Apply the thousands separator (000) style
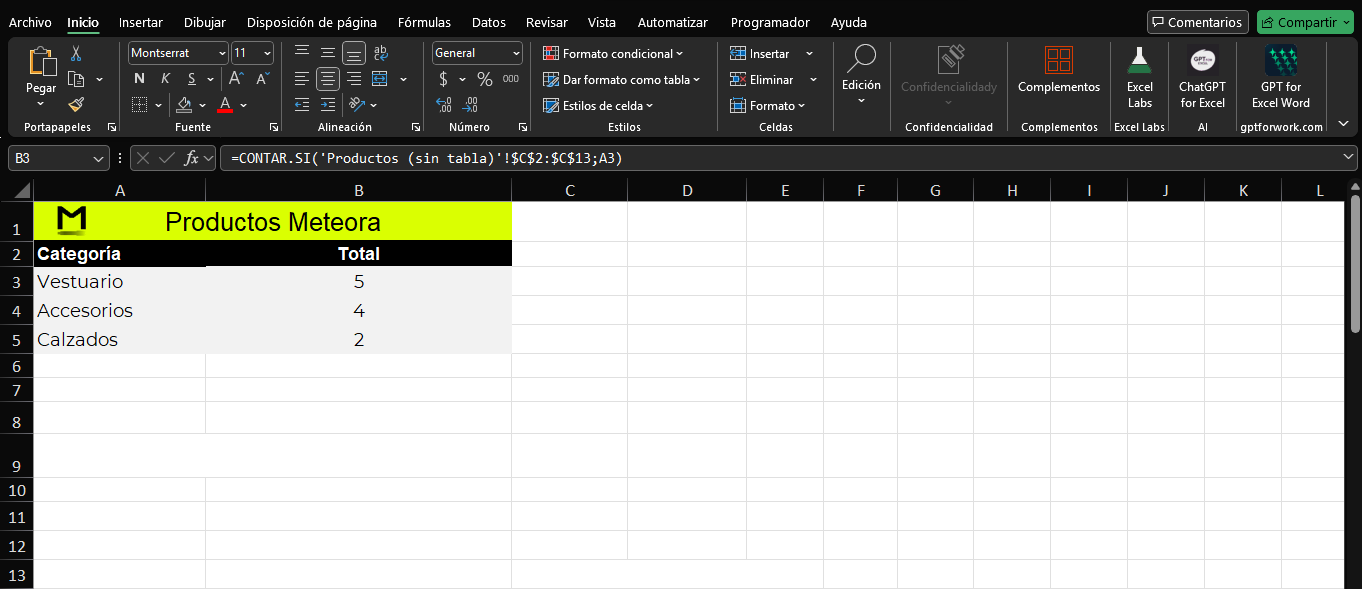The width and height of the screenshot is (1362, 589). tap(511, 79)
